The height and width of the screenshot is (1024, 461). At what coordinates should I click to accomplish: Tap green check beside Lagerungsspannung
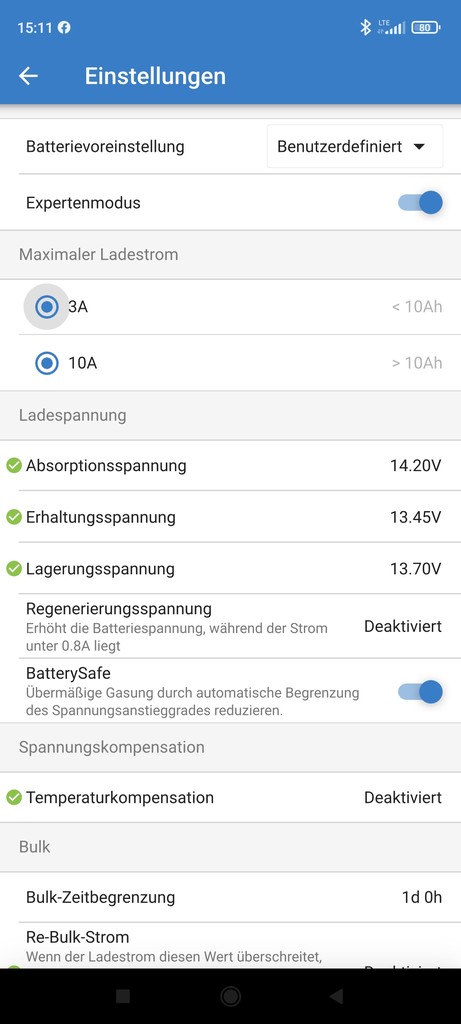pyautogui.click(x=14, y=569)
